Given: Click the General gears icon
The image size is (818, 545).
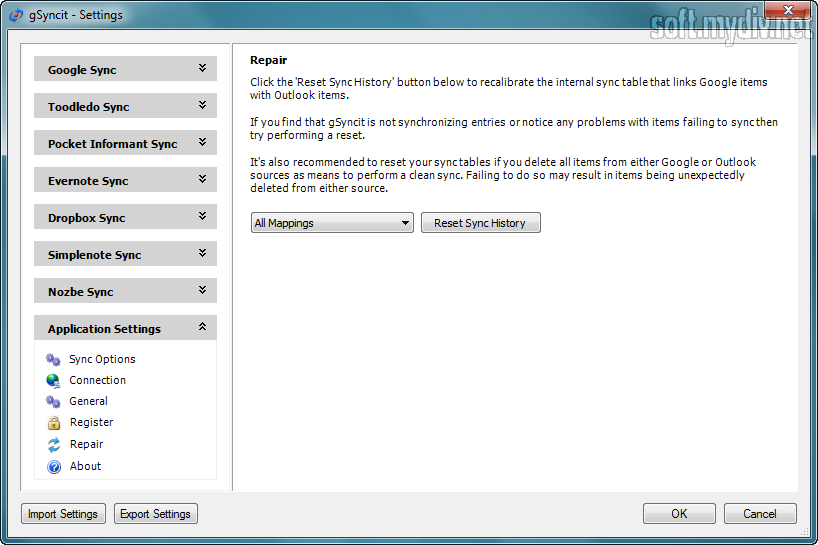Looking at the screenshot, I should point(54,401).
